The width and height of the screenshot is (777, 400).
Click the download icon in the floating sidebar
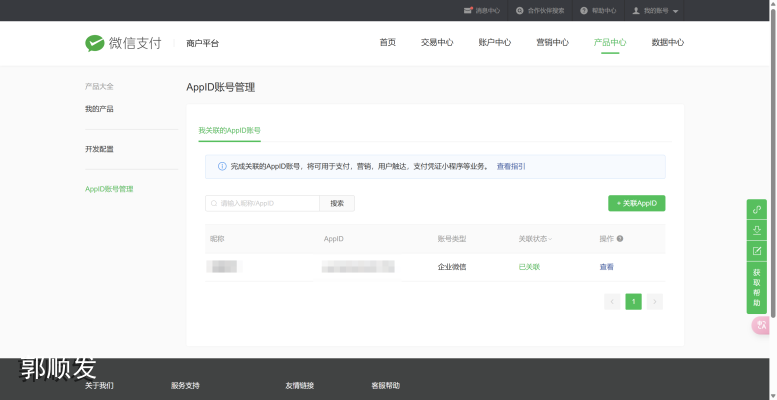pos(757,230)
